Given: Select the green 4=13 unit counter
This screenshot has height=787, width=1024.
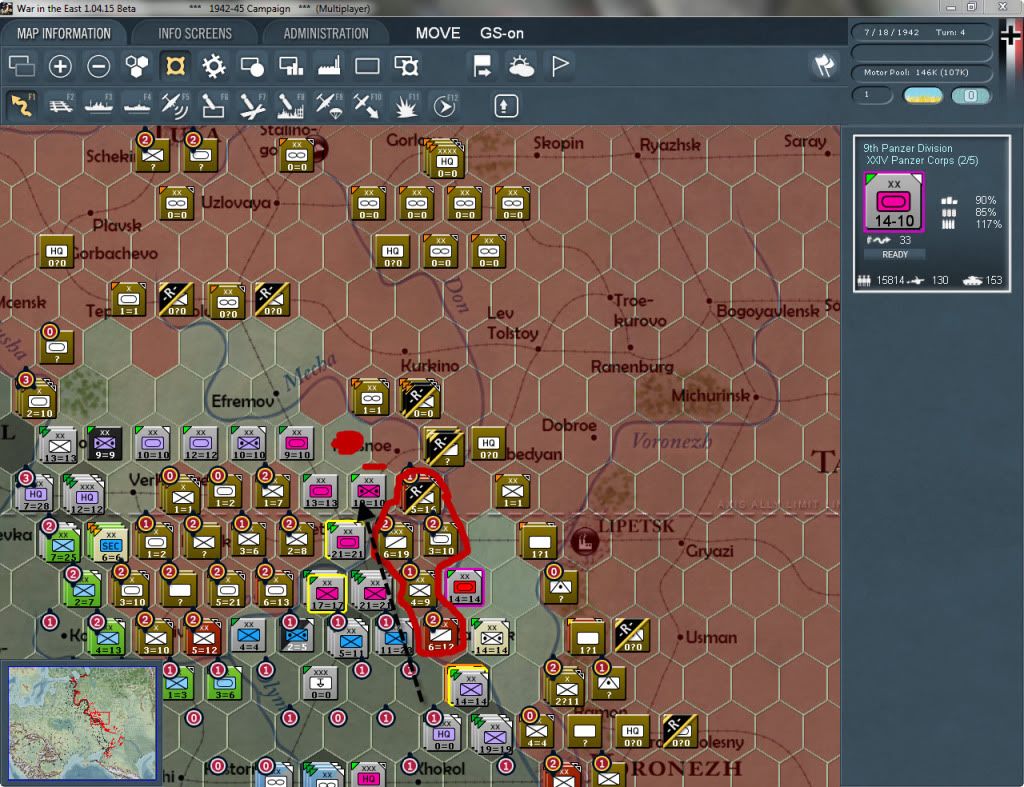Looking at the screenshot, I should [108, 637].
